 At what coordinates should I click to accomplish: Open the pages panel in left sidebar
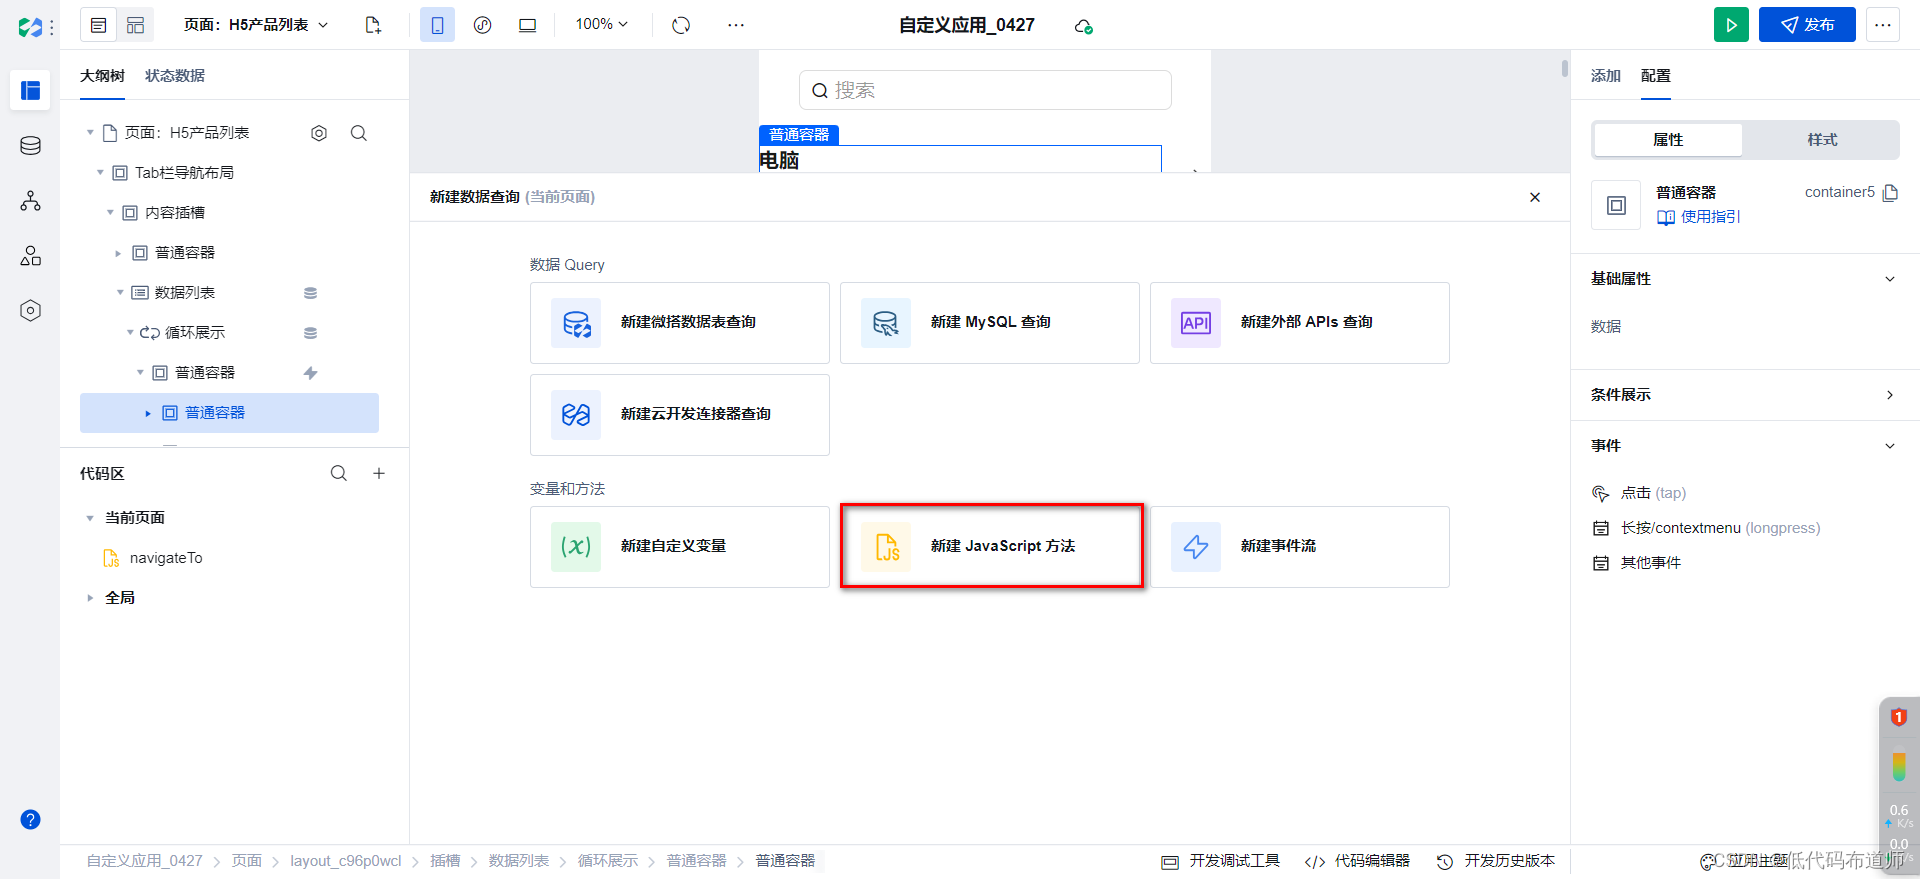tap(30, 91)
